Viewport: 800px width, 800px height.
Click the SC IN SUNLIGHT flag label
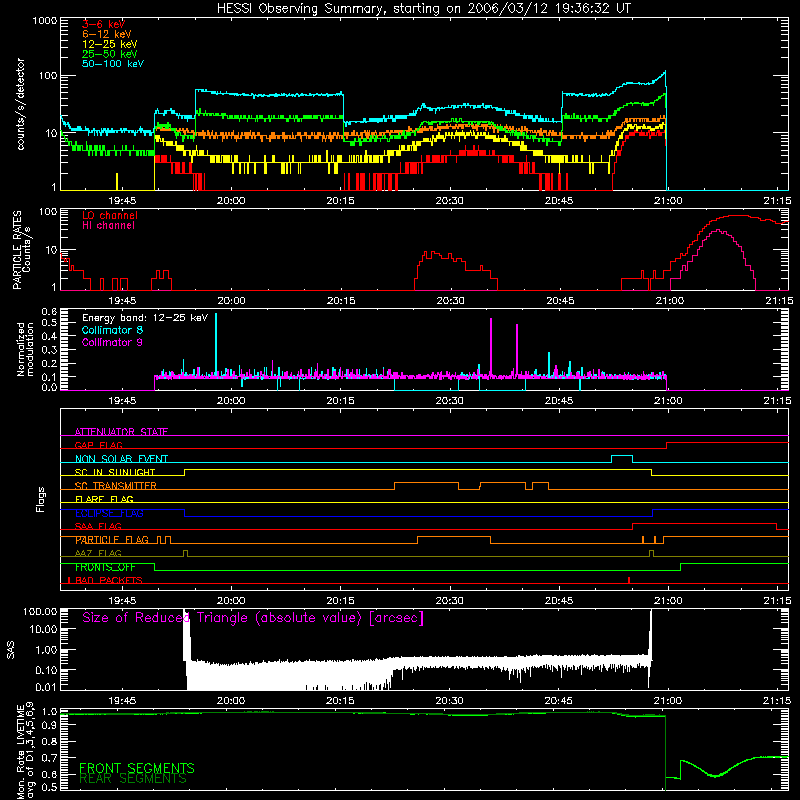pos(115,472)
